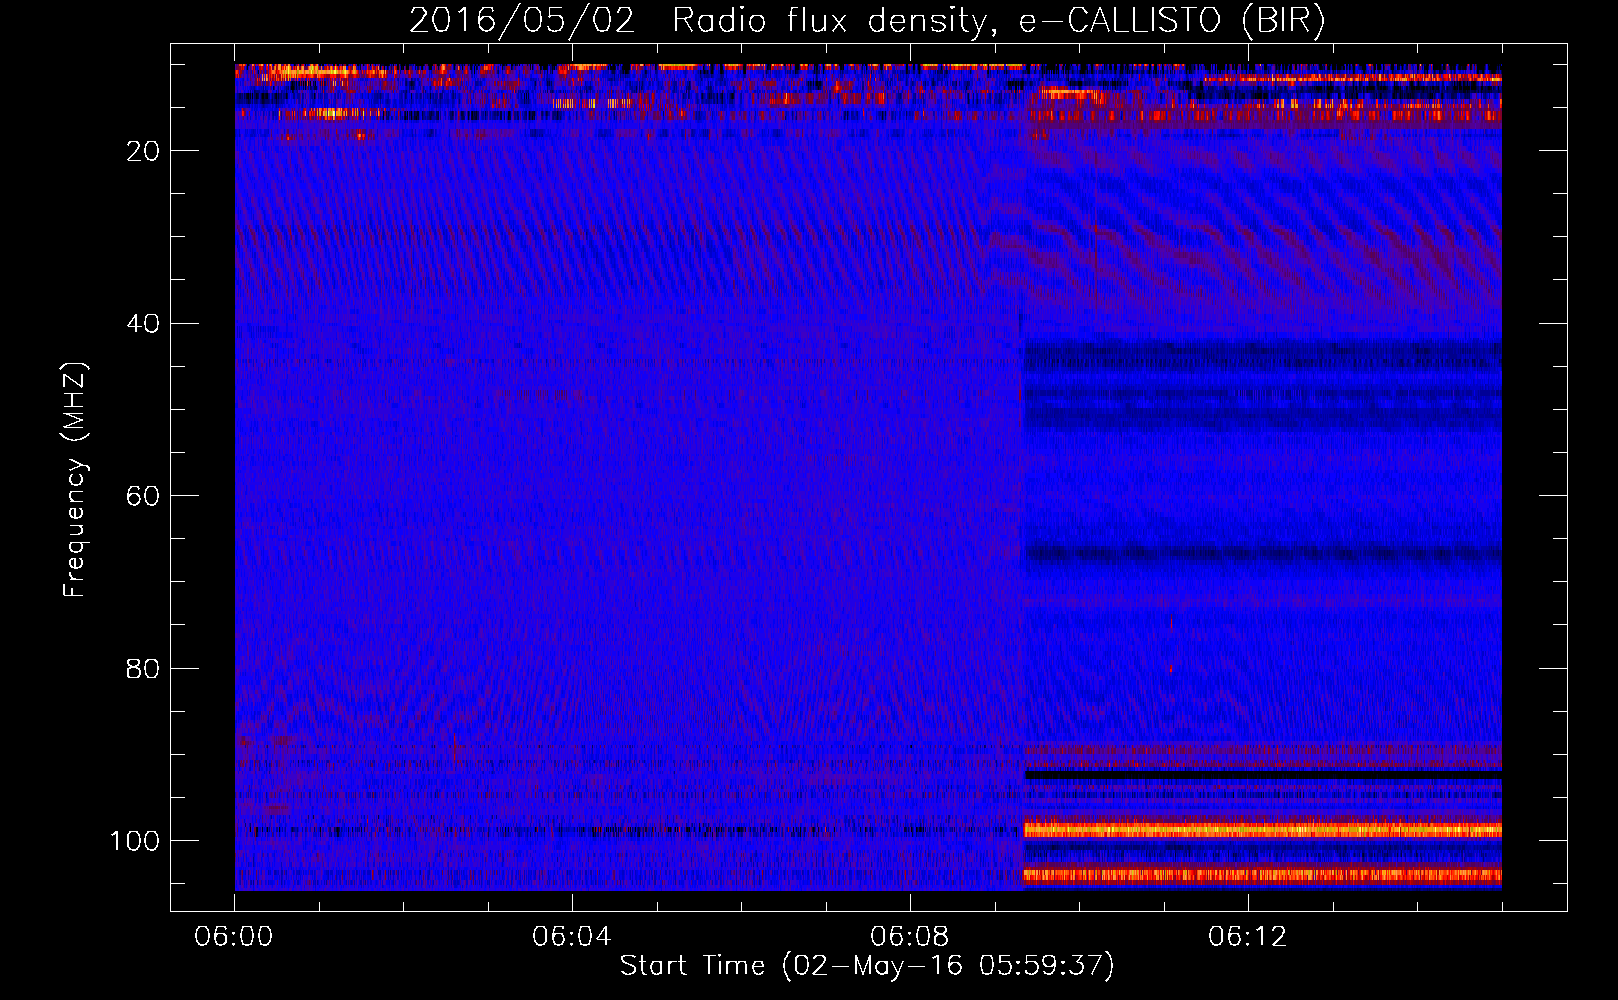Click the 20 MHz frequency tick label
1618x1000 pixels.
coord(144,151)
